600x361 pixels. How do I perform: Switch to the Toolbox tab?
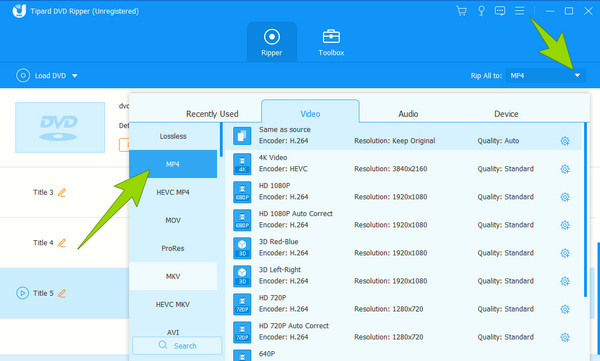[331, 42]
